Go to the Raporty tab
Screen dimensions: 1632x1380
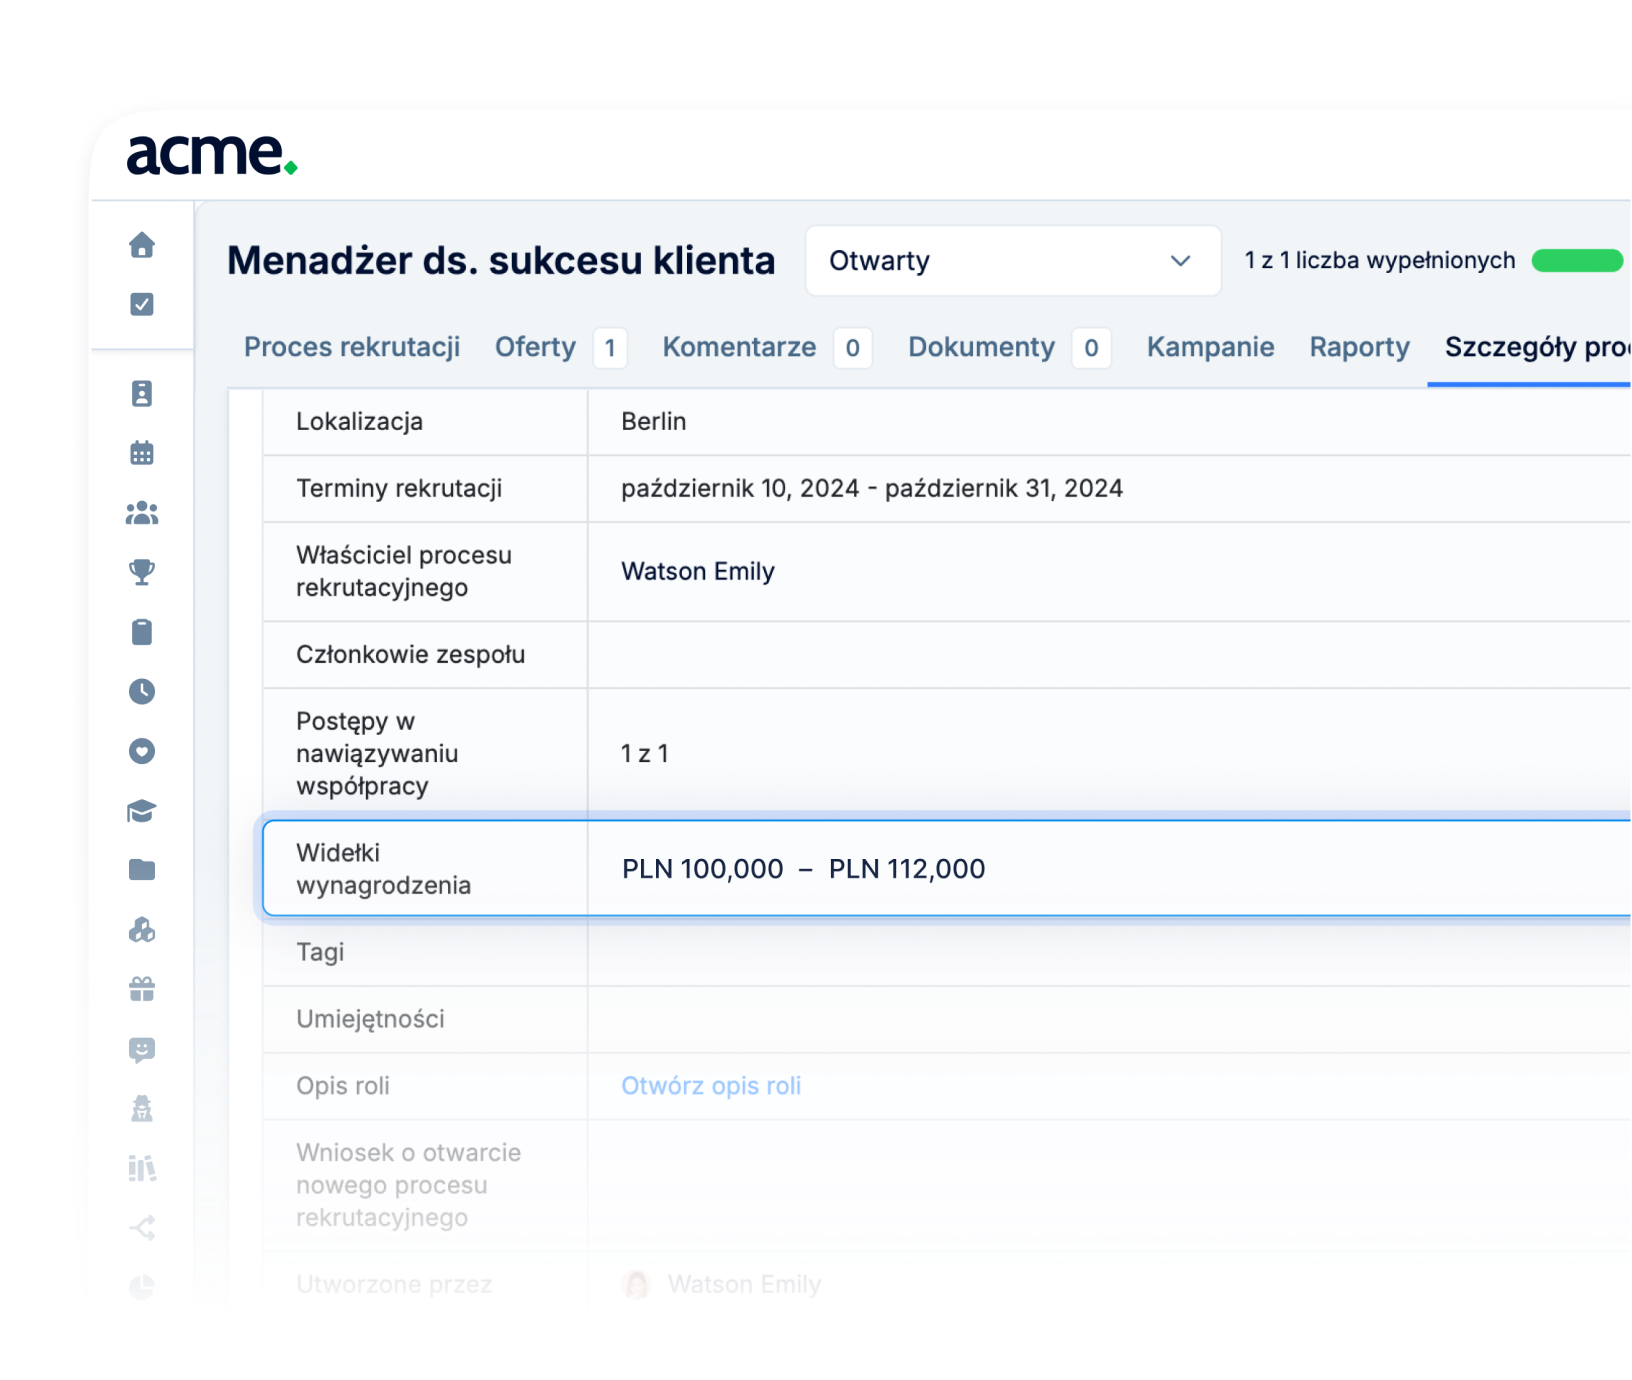click(1359, 347)
